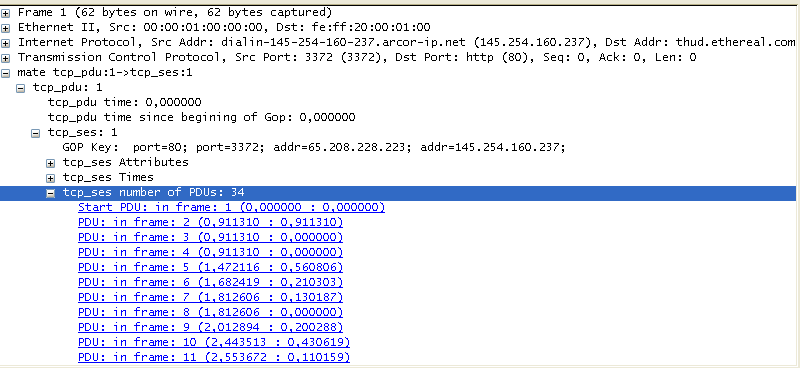
Task: Expand the Transmission Control Protocol node
Action: click(x=5, y=58)
